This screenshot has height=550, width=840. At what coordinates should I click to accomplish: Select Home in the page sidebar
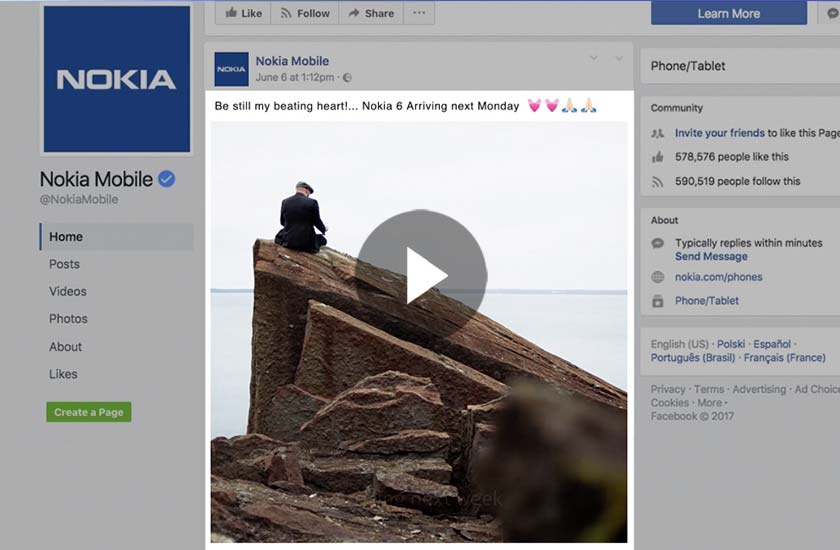click(x=116, y=237)
